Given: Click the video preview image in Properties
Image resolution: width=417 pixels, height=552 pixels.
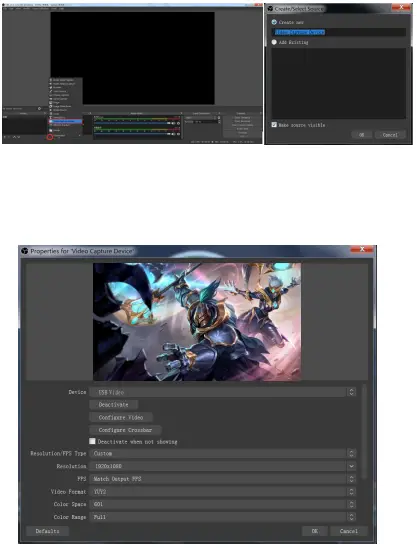Looking at the screenshot, I should click(197, 321).
